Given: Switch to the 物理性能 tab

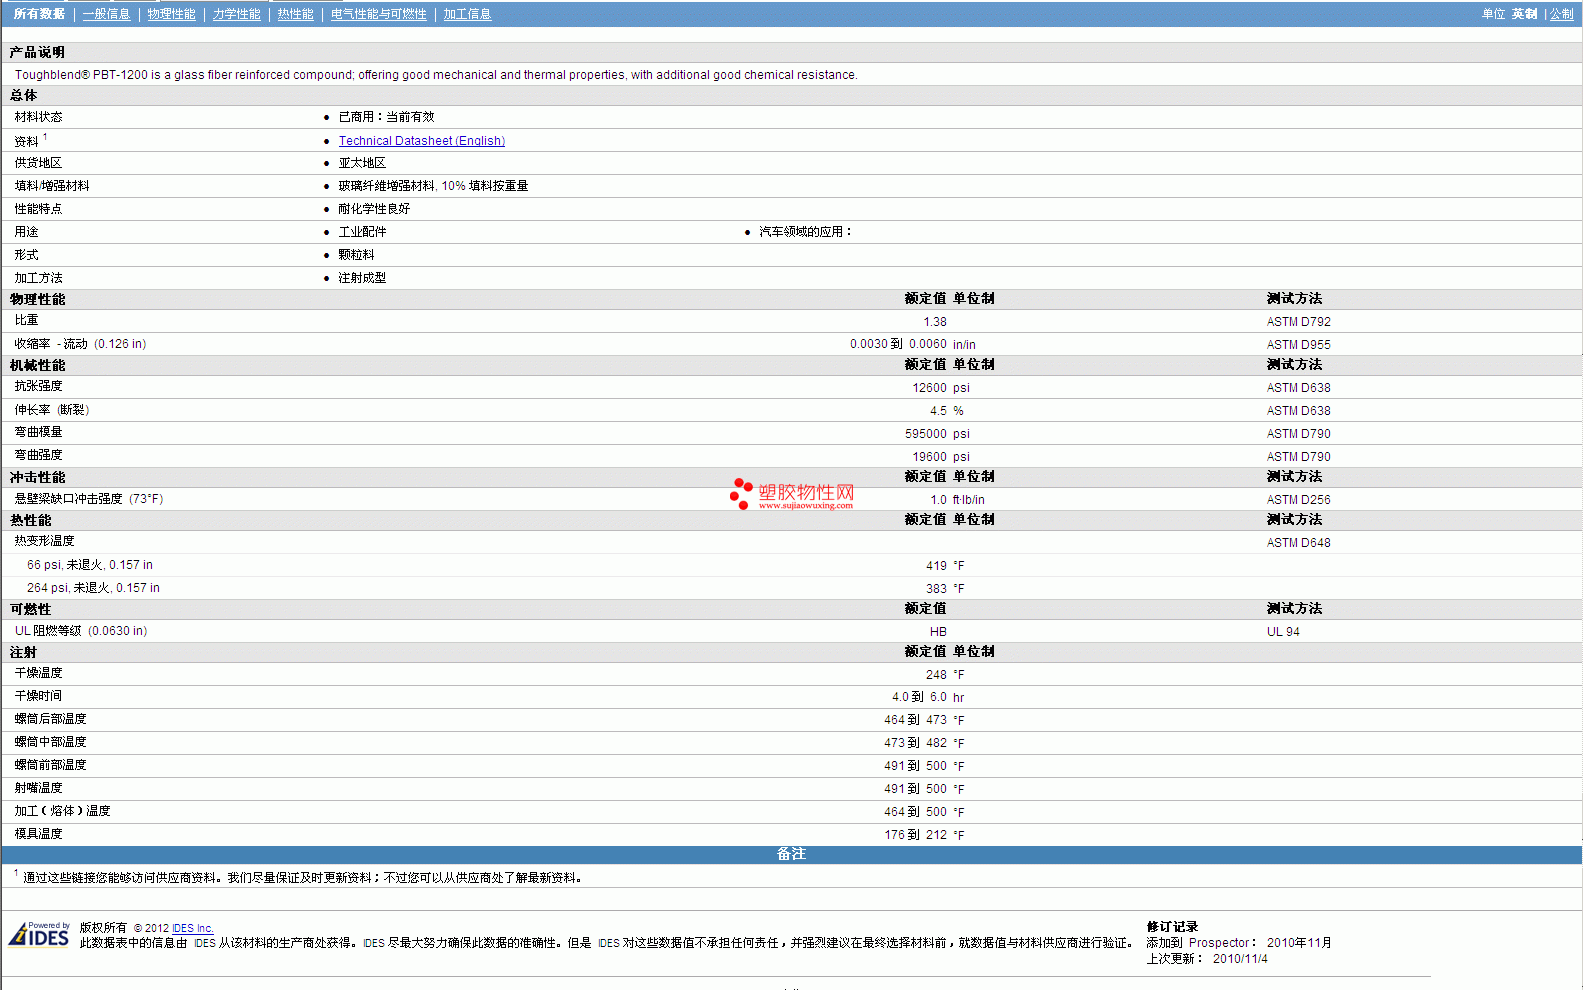Looking at the screenshot, I should pos(171,14).
